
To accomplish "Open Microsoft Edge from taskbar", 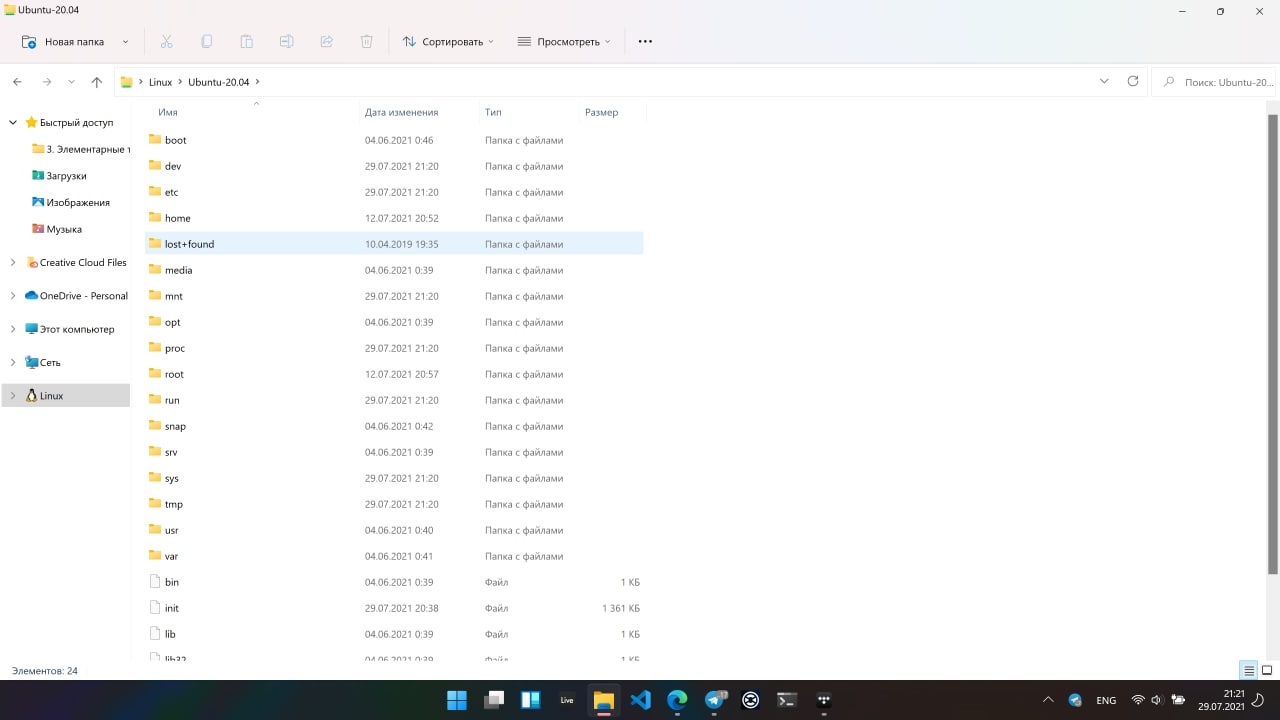I will (677, 700).
